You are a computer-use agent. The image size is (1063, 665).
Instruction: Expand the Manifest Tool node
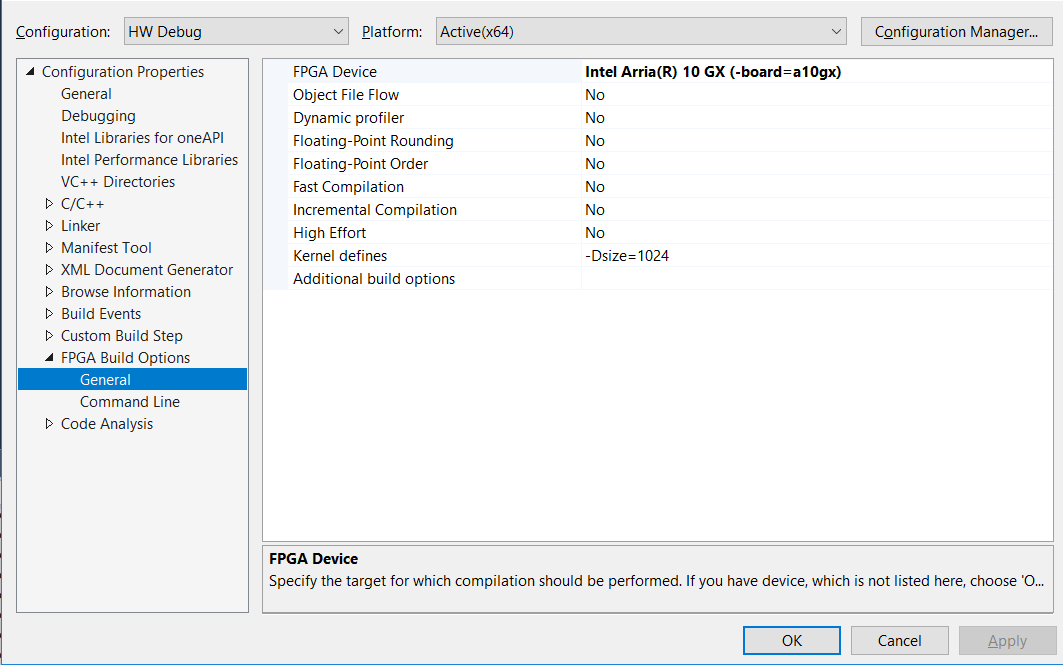(x=50, y=248)
